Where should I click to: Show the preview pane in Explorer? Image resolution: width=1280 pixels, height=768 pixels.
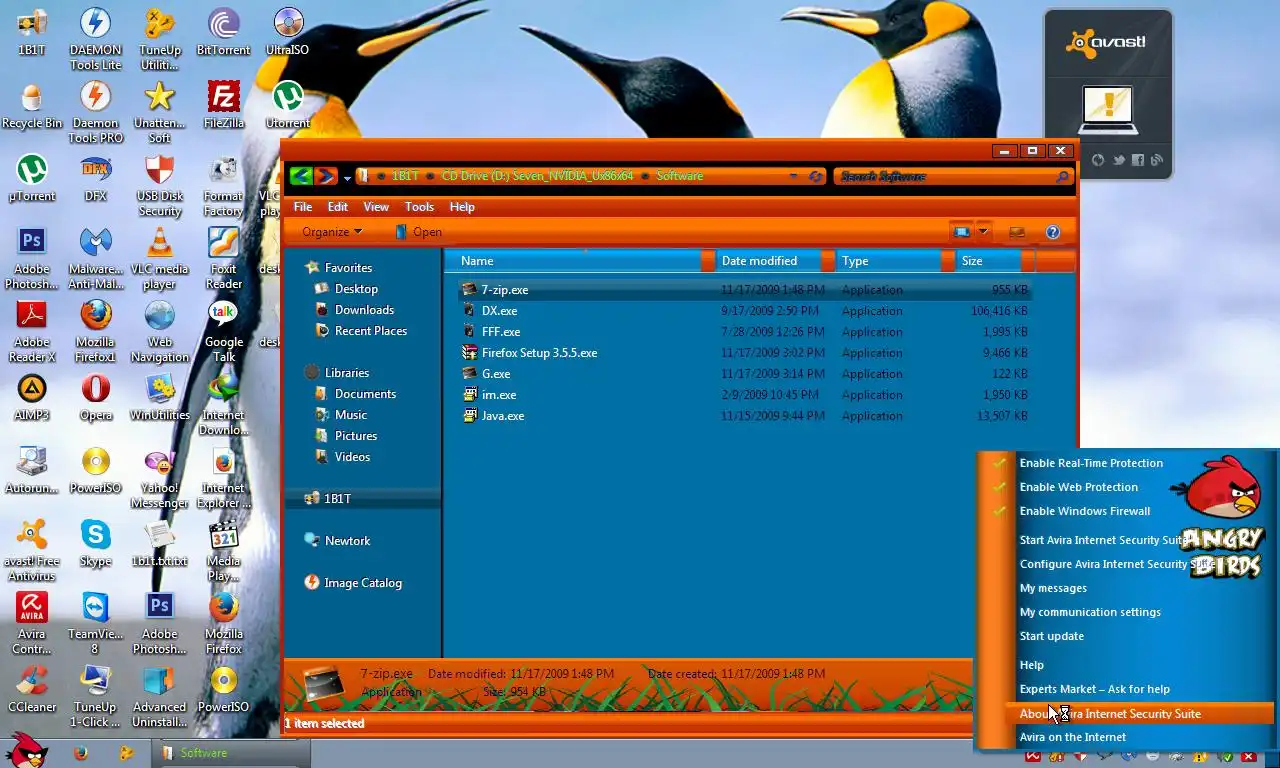click(1017, 232)
